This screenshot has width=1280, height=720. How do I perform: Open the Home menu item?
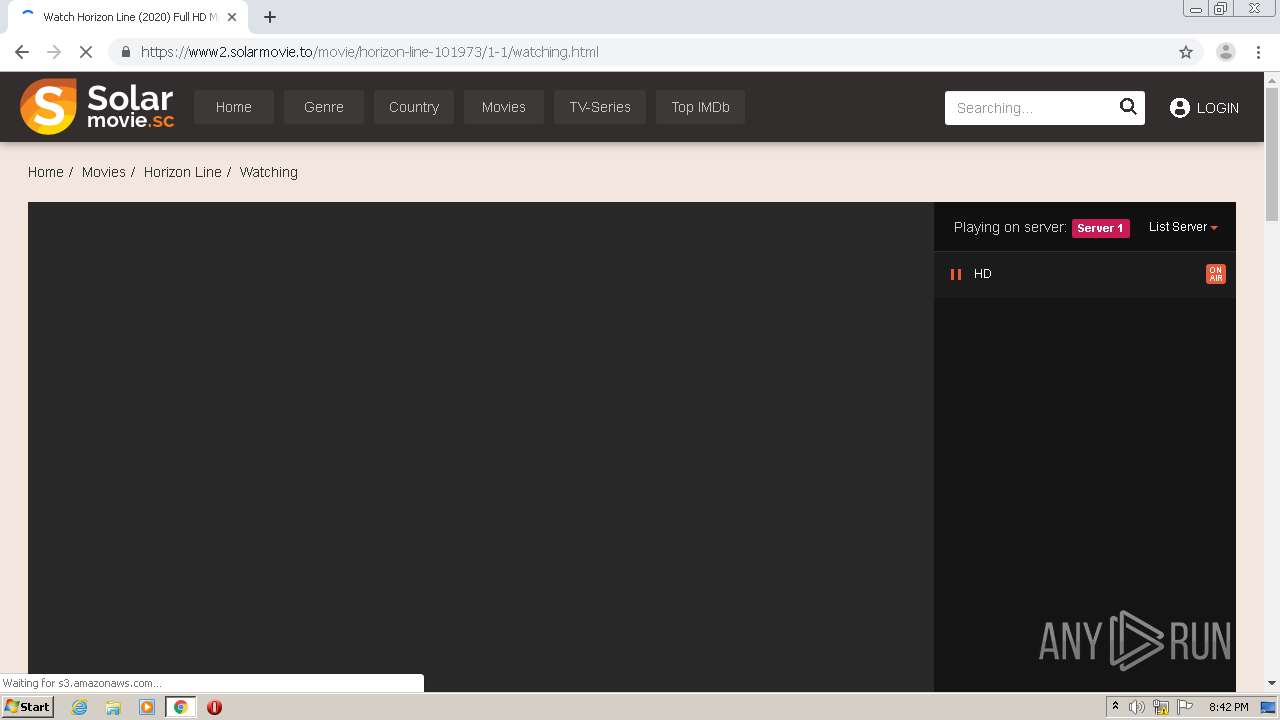(234, 107)
